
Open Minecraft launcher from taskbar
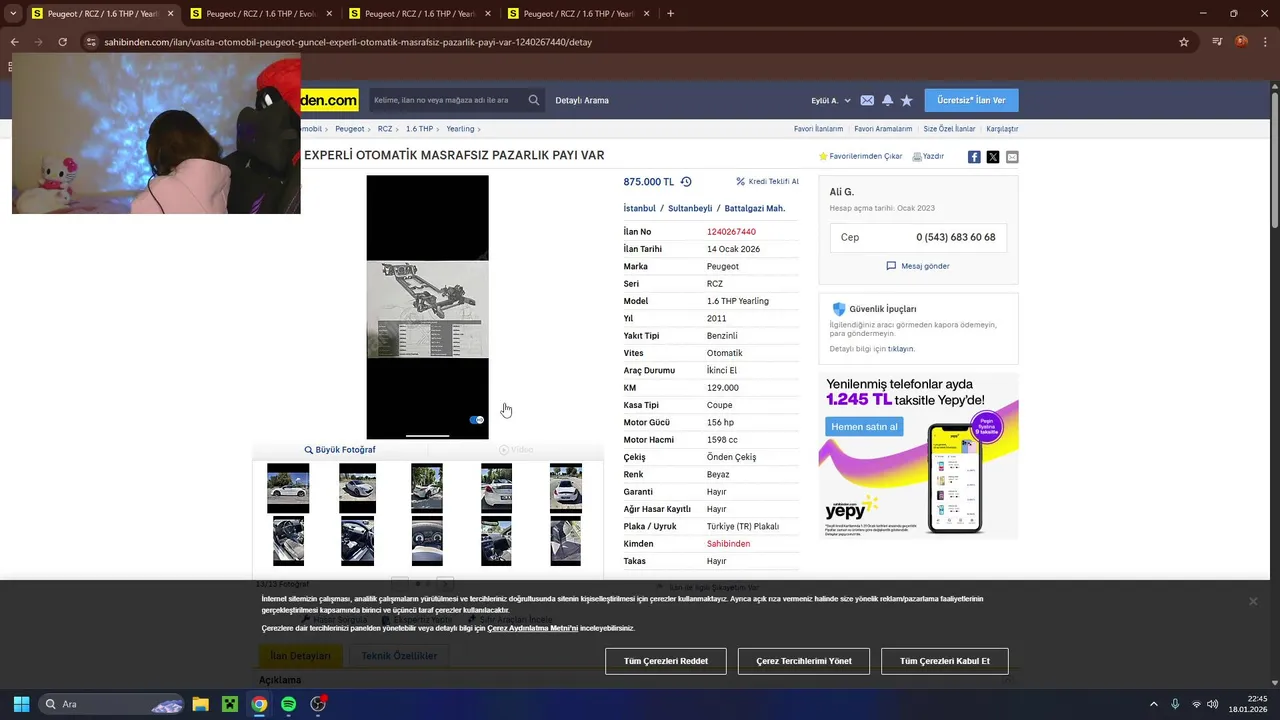(230, 704)
